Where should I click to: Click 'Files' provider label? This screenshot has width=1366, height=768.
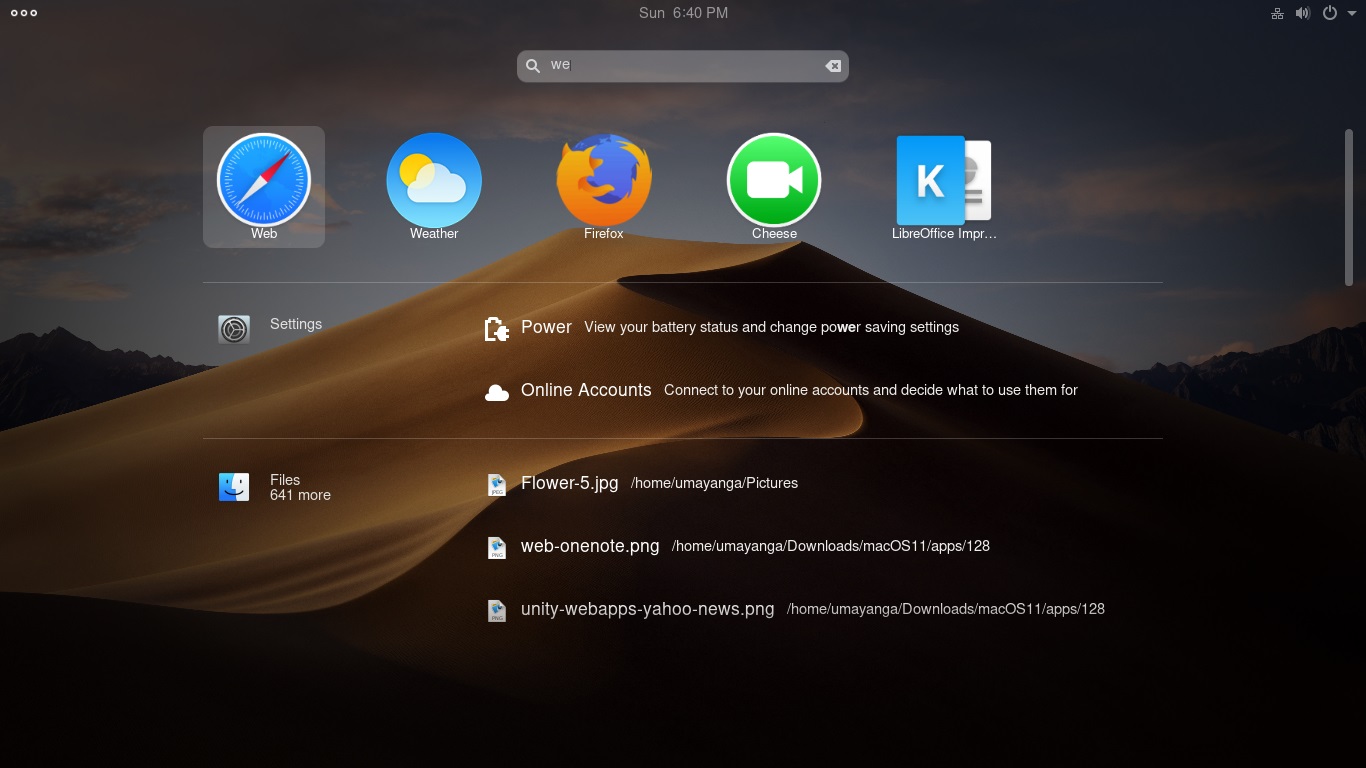point(285,480)
